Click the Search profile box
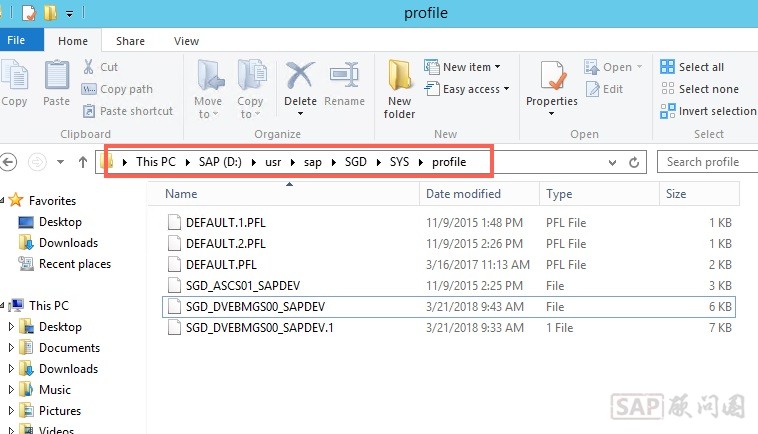758x434 pixels. pyautogui.click(x=707, y=161)
